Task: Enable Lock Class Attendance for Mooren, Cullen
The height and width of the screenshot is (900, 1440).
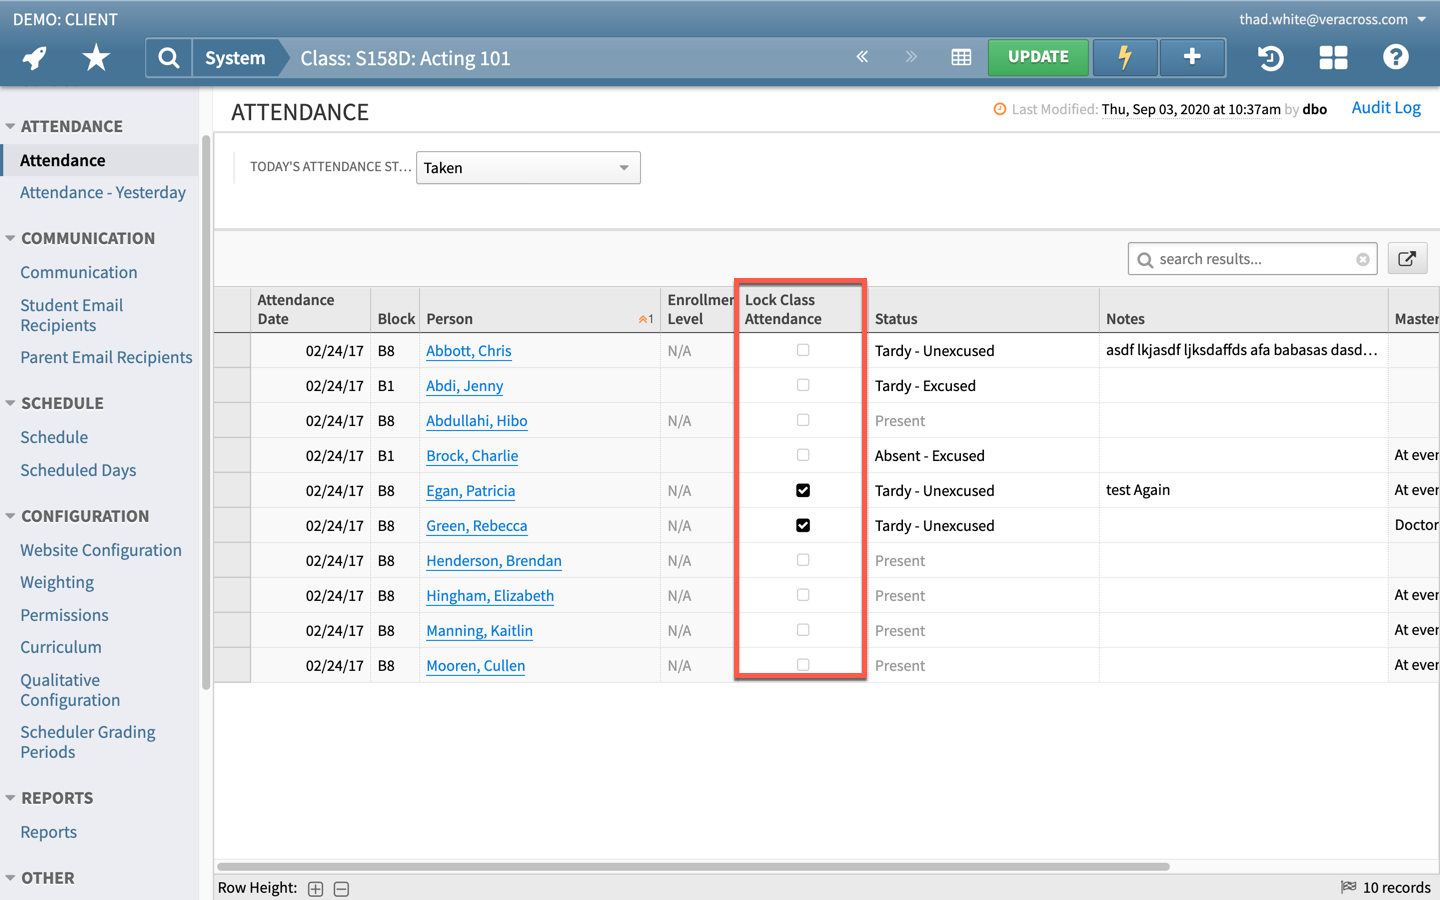Action: [x=802, y=663]
